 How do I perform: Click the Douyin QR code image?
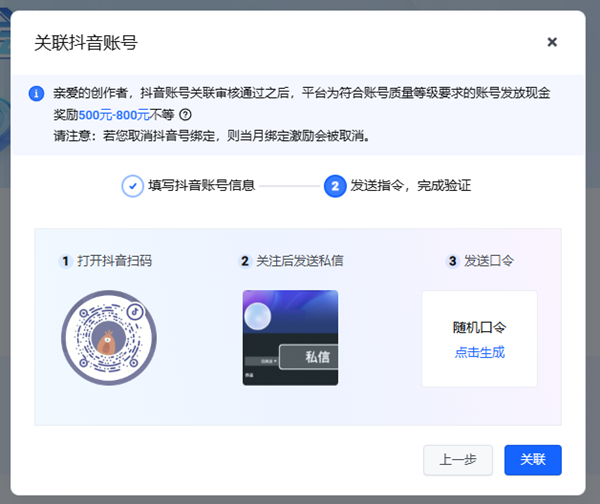(109, 338)
